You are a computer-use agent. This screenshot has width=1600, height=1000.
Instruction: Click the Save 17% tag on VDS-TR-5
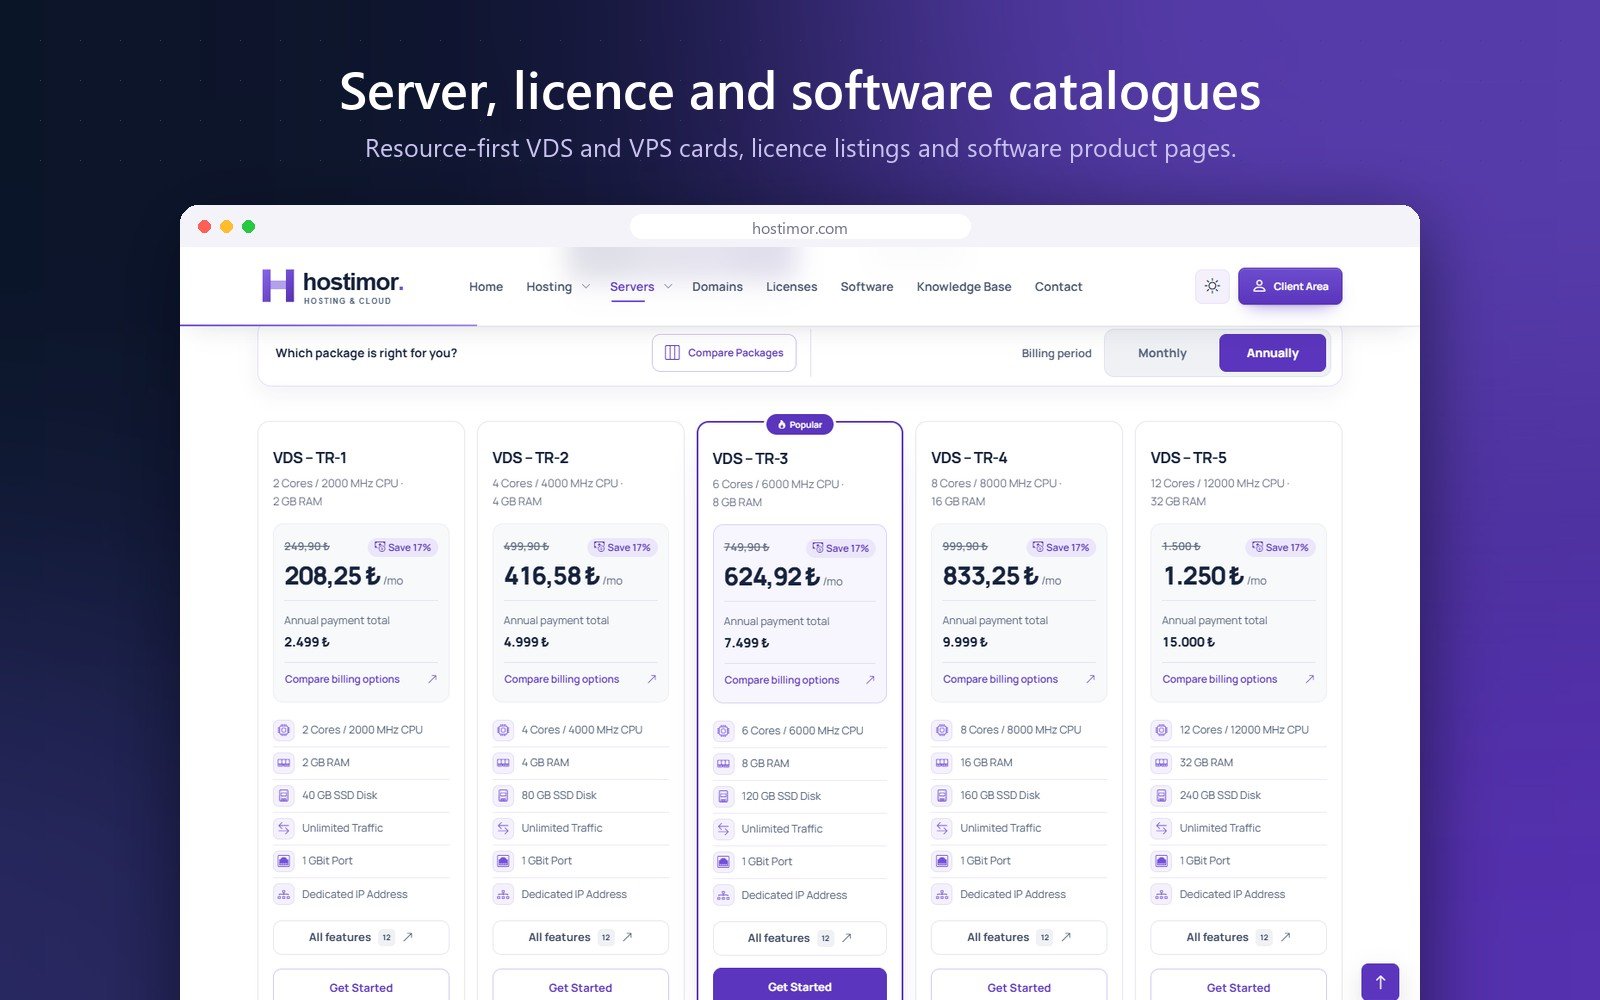[1281, 547]
